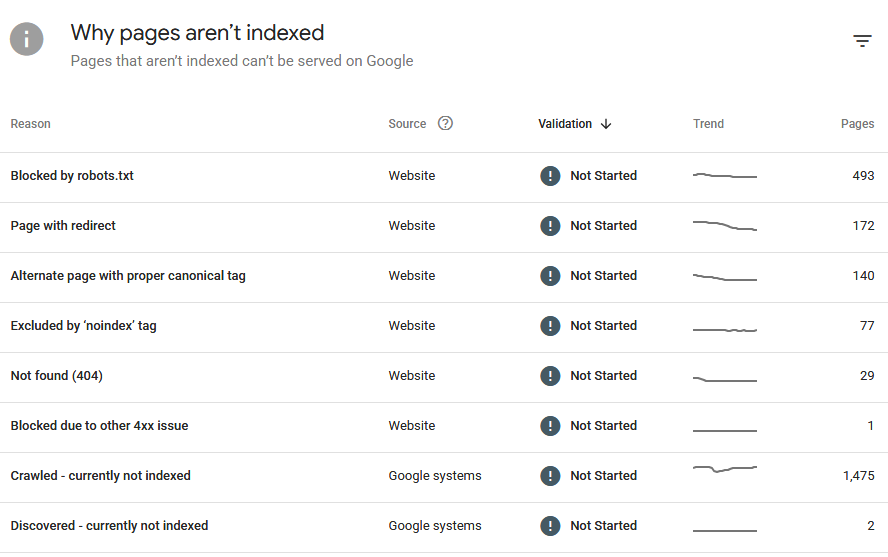
Task: Open Alternate page with proper canonical tag
Action: point(128,276)
